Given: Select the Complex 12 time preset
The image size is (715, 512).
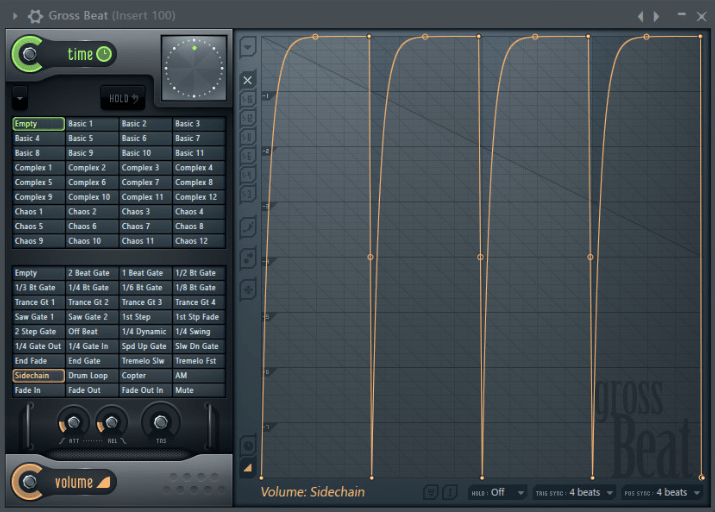Looking at the screenshot, I should [x=199, y=197].
